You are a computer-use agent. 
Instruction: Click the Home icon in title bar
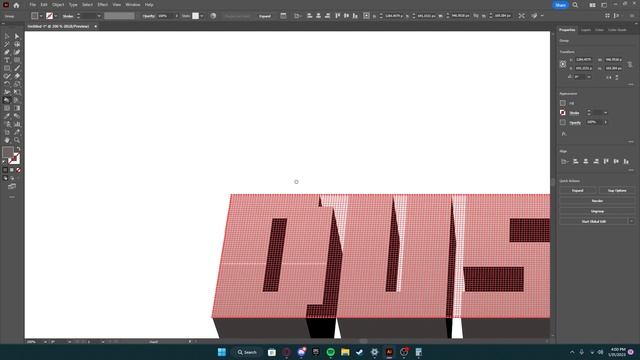pyautogui.click(x=16, y=5)
